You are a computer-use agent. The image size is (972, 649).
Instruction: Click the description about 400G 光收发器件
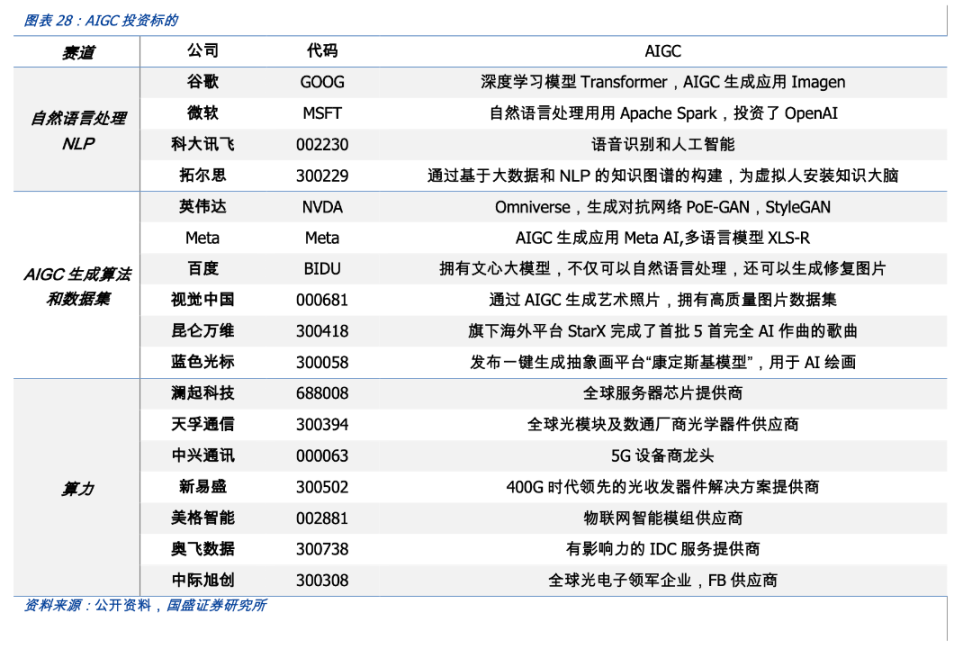pyautogui.click(x=663, y=487)
